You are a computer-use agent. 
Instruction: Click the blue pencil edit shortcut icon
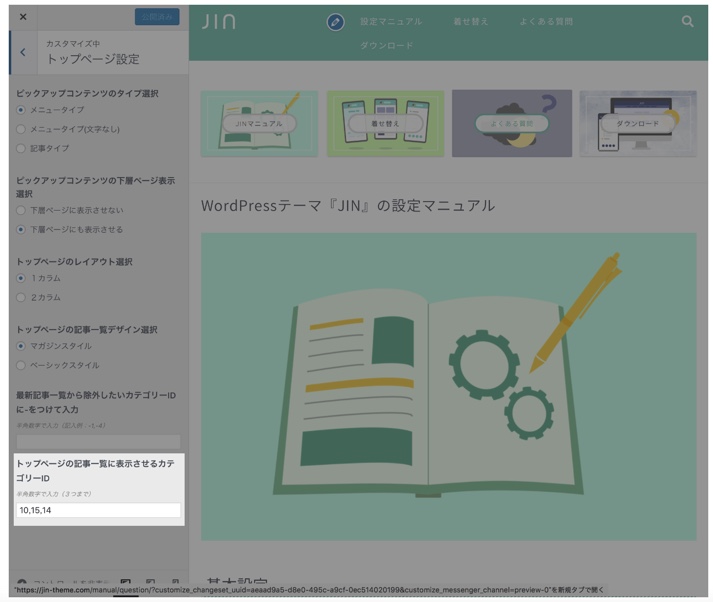[336, 22]
